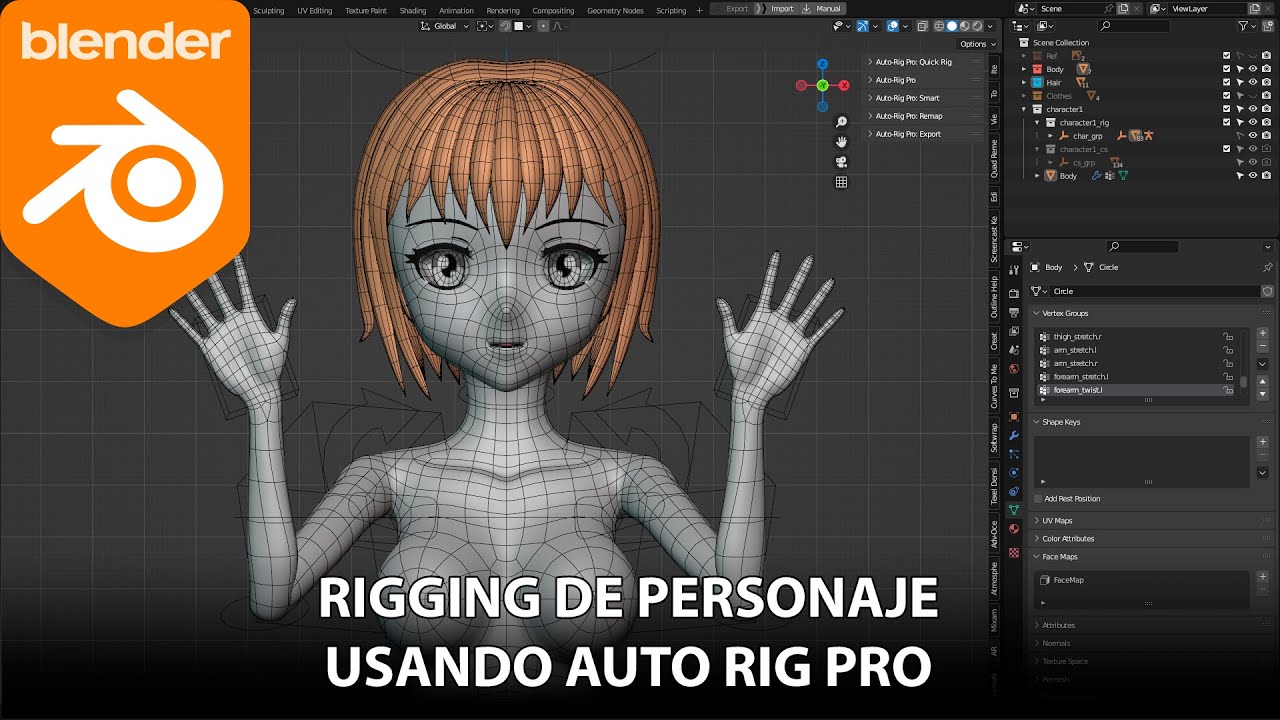This screenshot has width=1280, height=720.
Task: Open Global transform orientation dropdown
Action: click(446, 26)
